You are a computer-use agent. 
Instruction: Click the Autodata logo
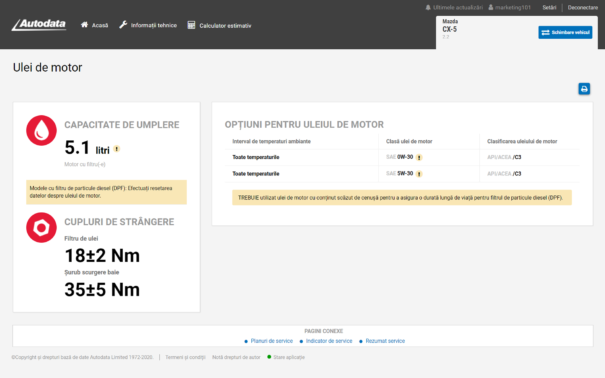point(39,25)
